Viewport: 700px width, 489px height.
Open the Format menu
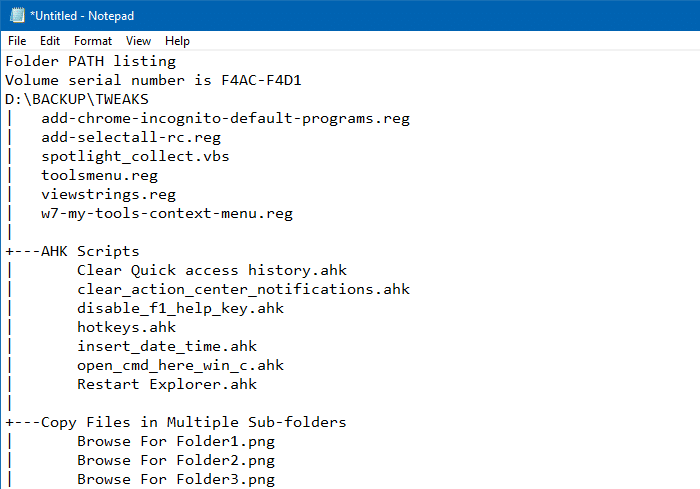[93, 41]
